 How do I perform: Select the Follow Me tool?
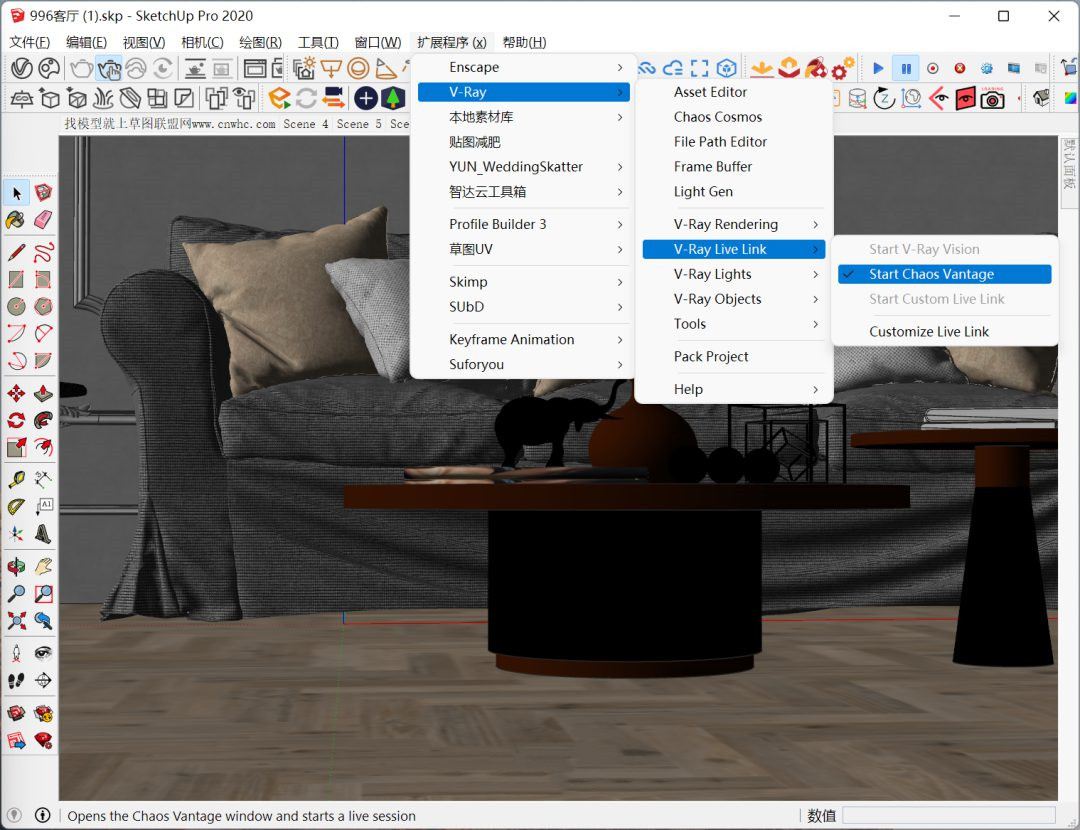click(x=43, y=420)
